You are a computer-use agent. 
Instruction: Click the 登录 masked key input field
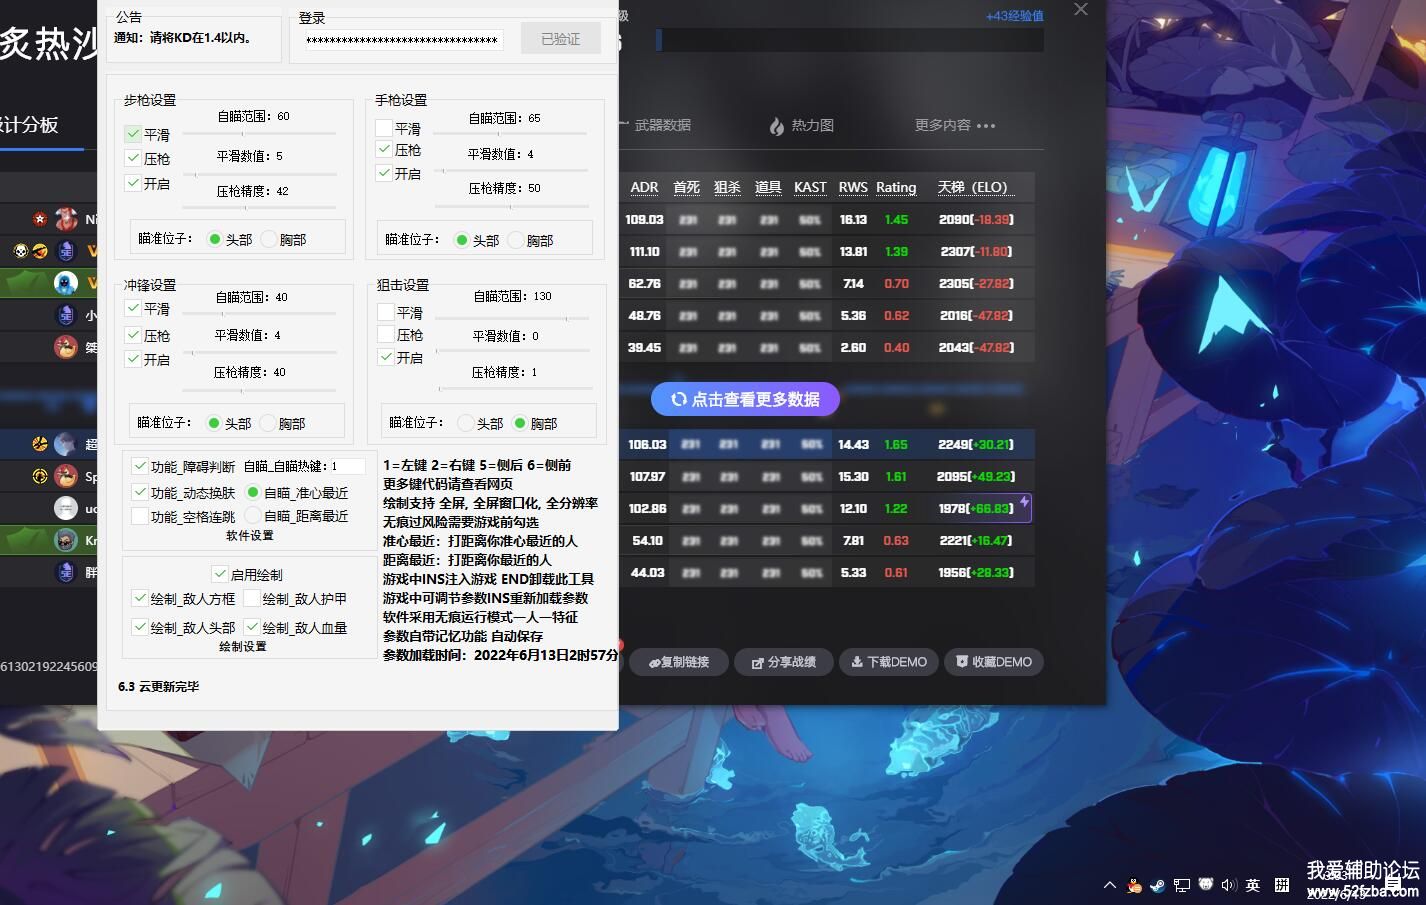click(x=403, y=40)
